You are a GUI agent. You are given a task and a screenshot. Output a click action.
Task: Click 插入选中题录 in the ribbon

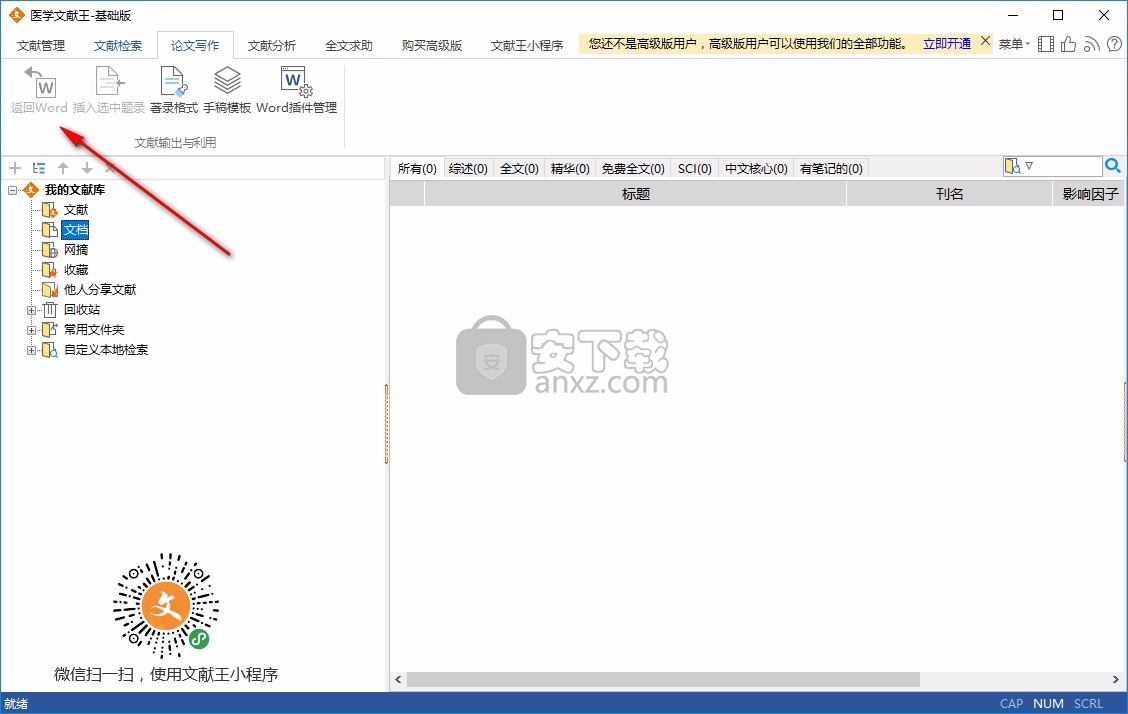(x=109, y=91)
